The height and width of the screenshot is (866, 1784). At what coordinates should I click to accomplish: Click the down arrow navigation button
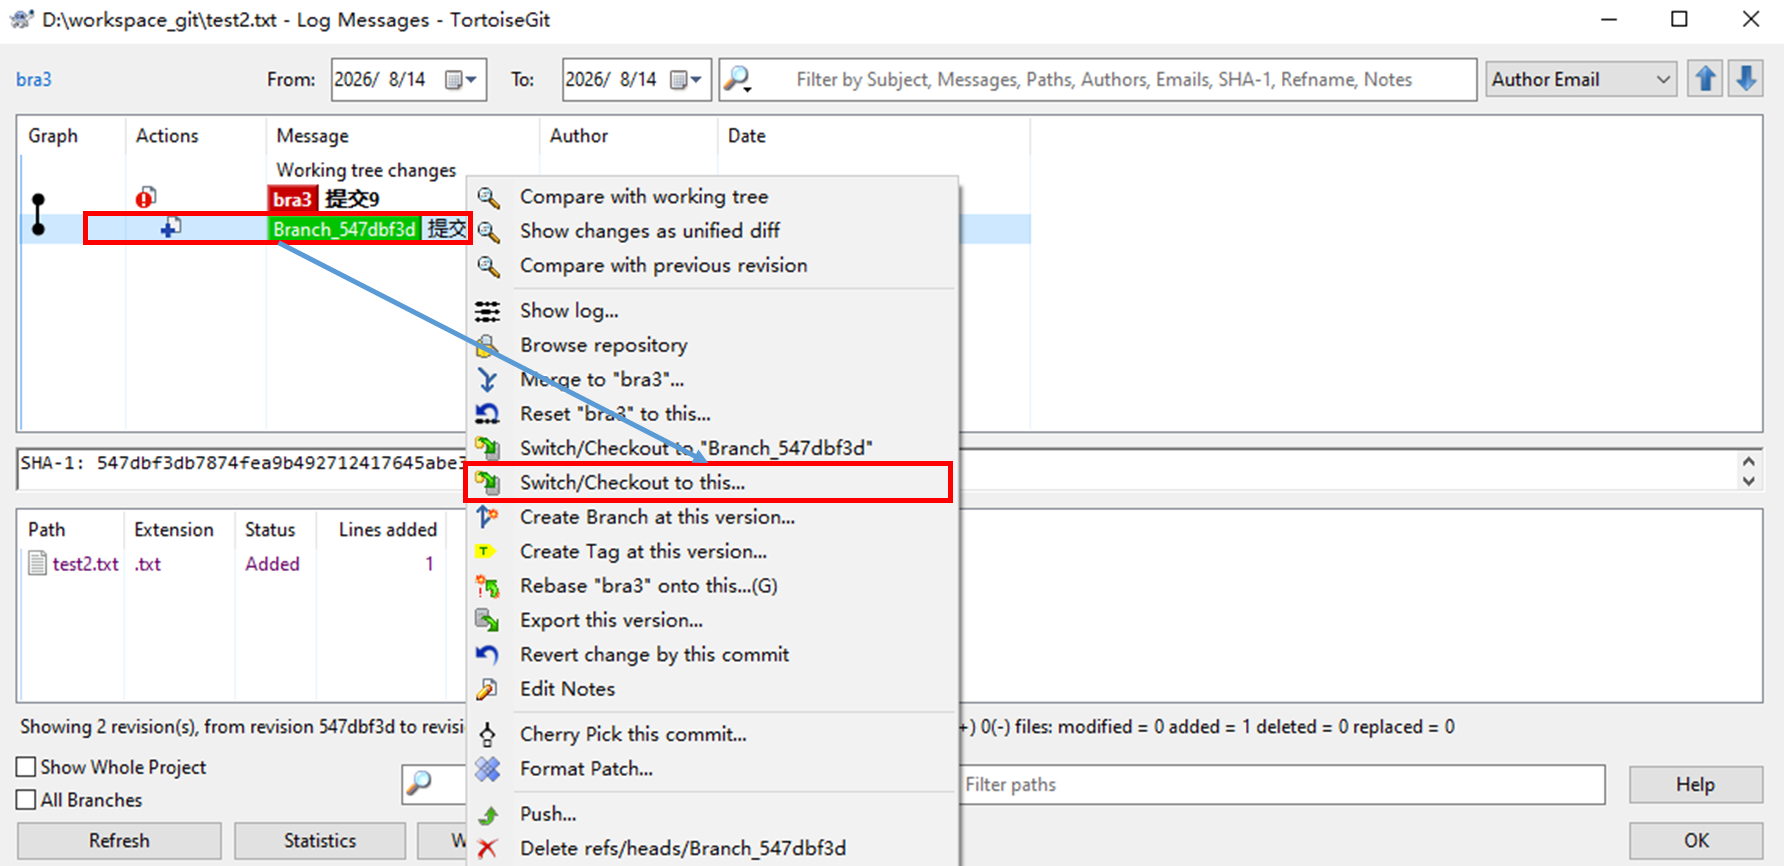point(1746,79)
